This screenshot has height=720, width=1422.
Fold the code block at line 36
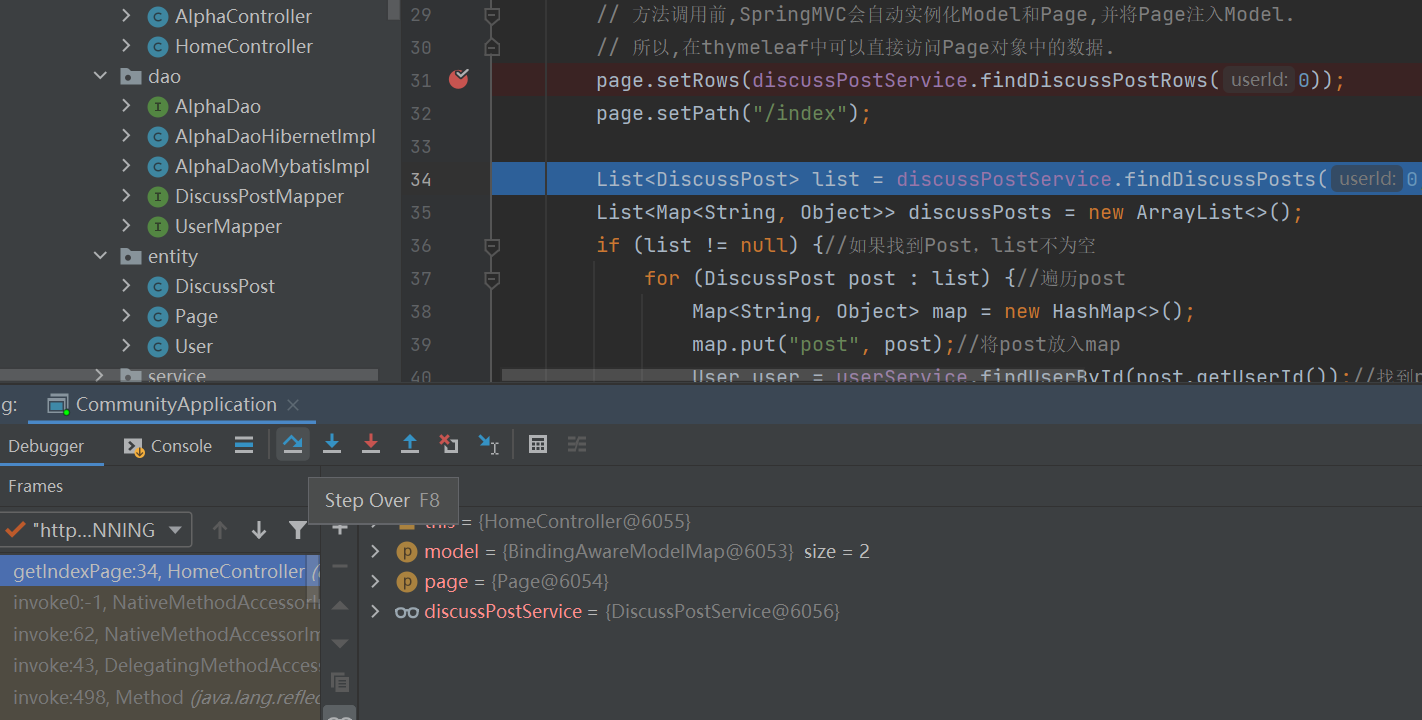tap(492, 245)
